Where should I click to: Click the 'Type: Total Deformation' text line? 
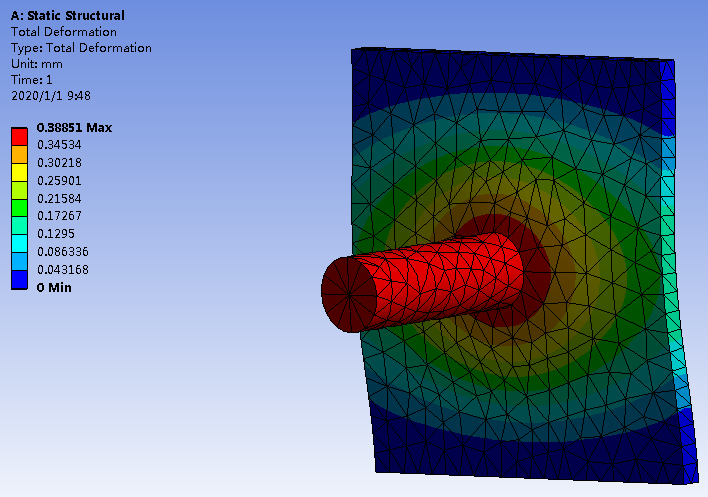point(81,48)
